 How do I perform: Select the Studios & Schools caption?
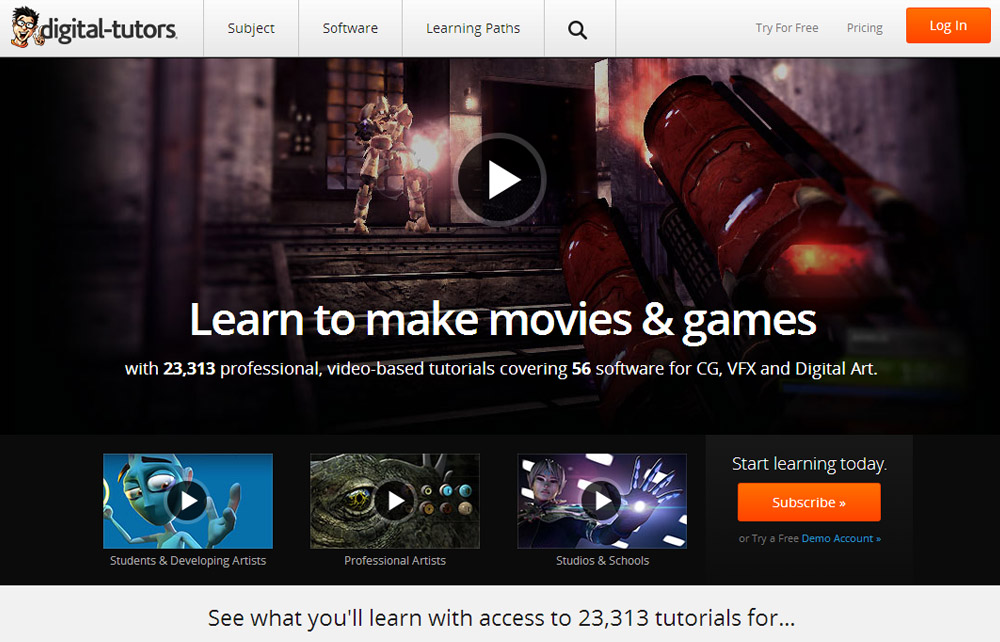(x=602, y=561)
